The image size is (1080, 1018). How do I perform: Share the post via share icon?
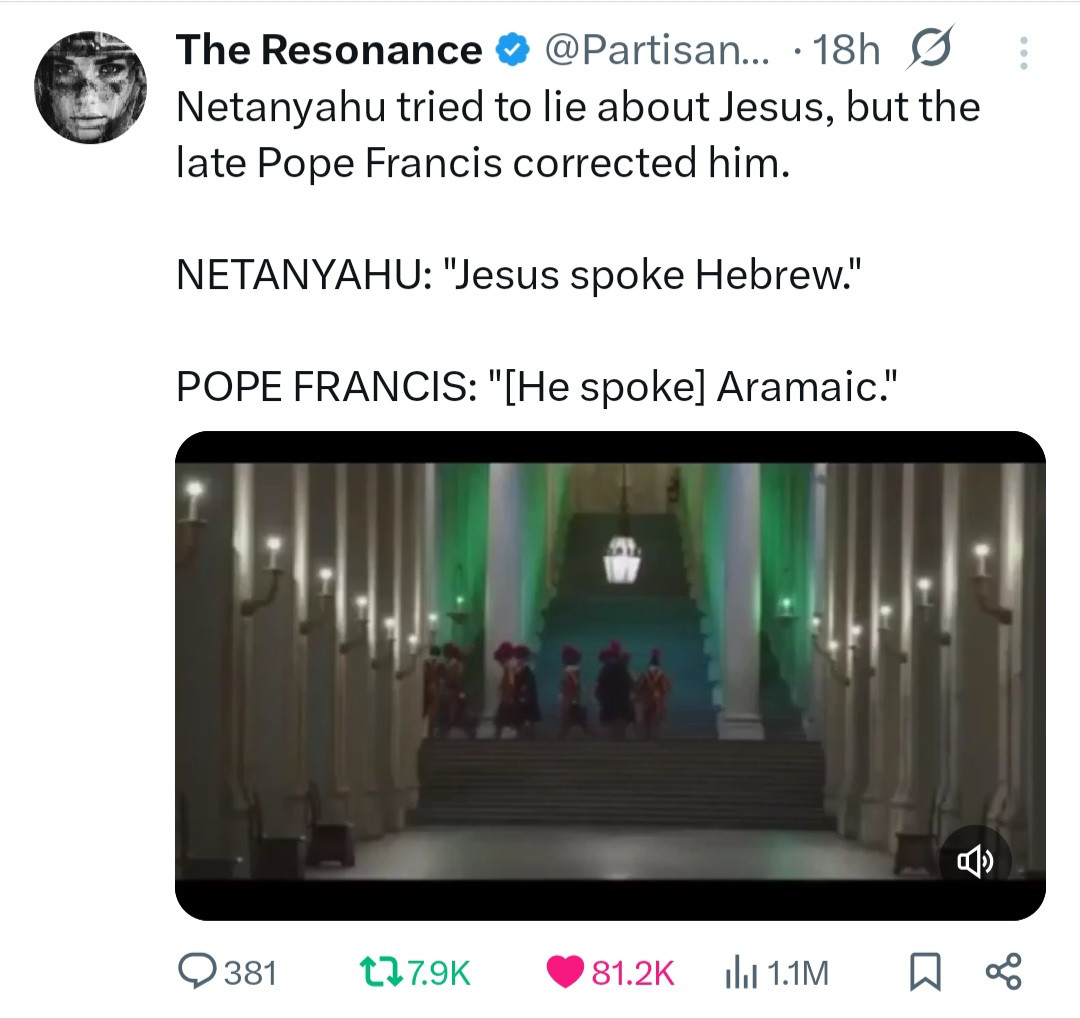1003,971
